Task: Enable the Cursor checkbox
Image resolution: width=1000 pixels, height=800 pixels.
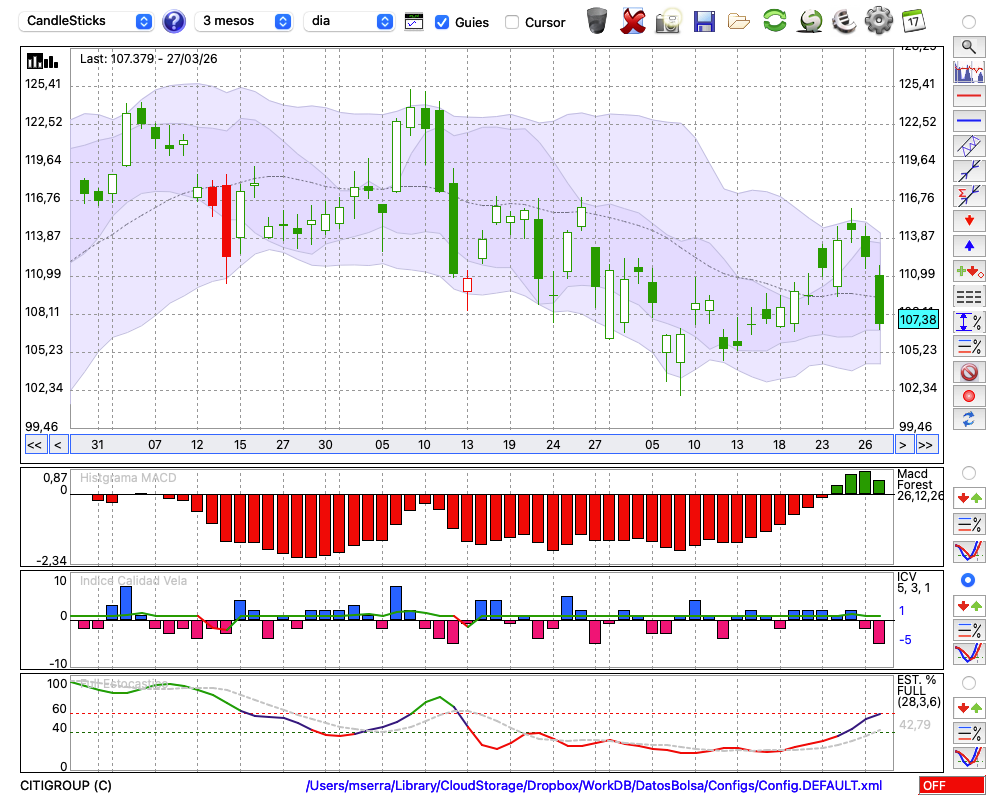Action: 512,22
